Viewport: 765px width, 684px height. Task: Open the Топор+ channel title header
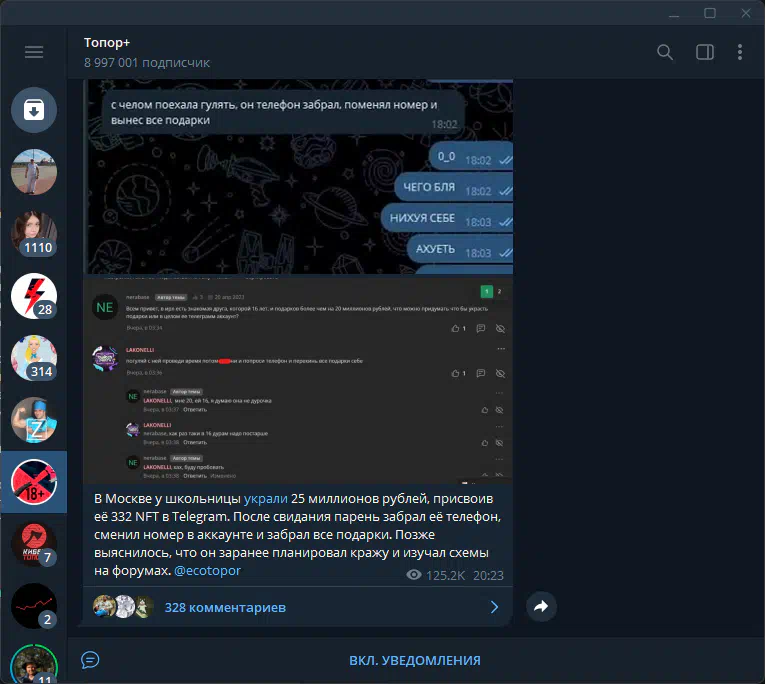click(x=107, y=42)
